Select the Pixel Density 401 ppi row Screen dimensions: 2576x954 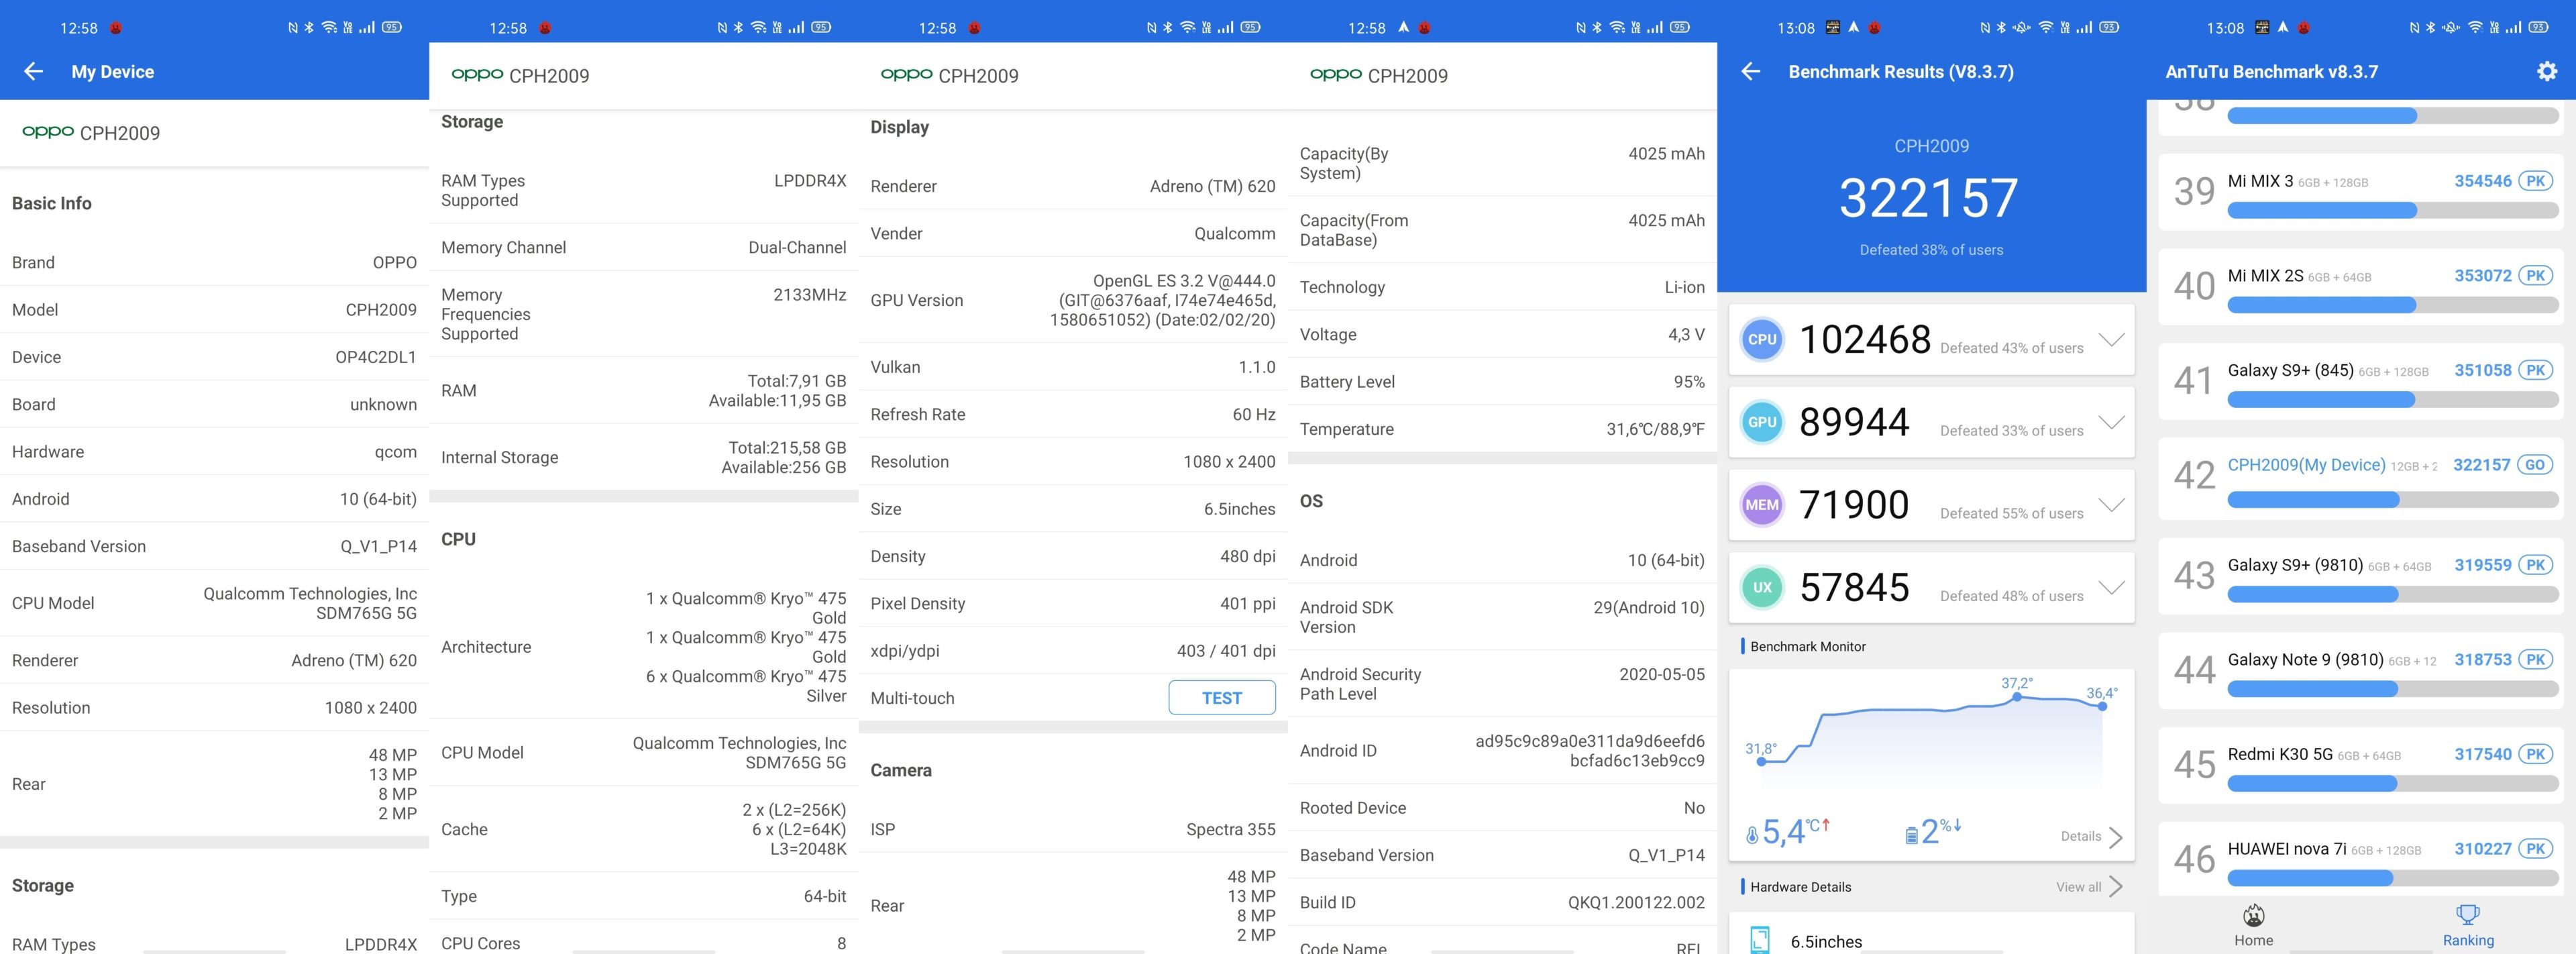[1072, 603]
